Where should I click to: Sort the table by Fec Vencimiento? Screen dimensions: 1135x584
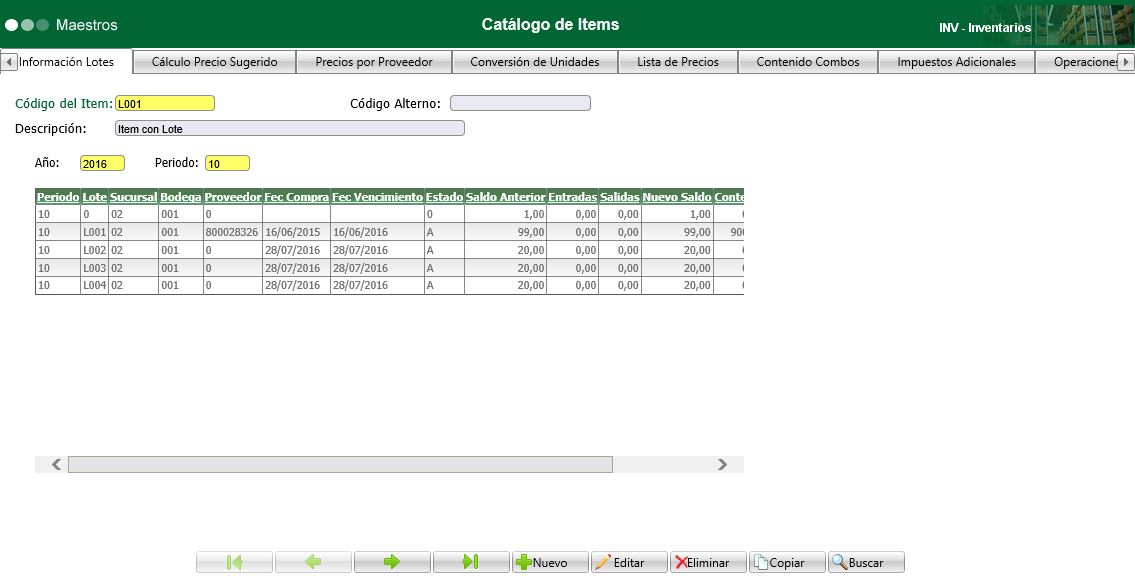point(378,196)
